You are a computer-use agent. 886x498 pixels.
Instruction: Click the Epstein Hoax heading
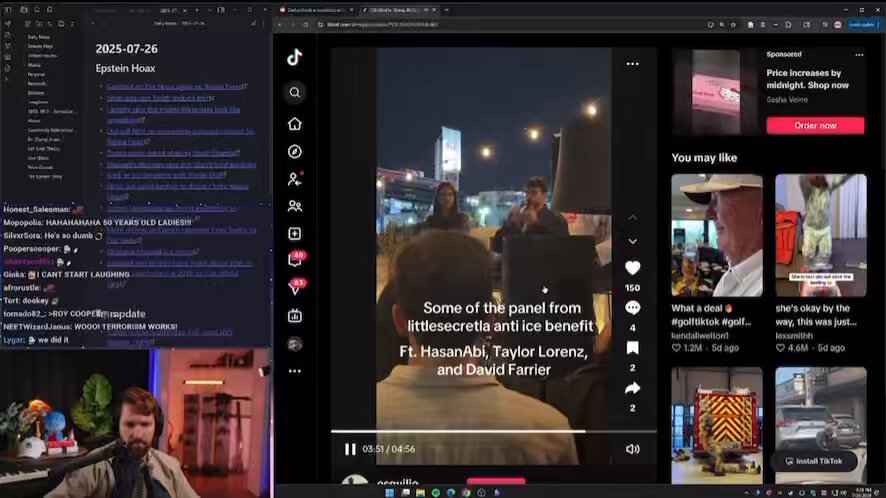click(125, 68)
